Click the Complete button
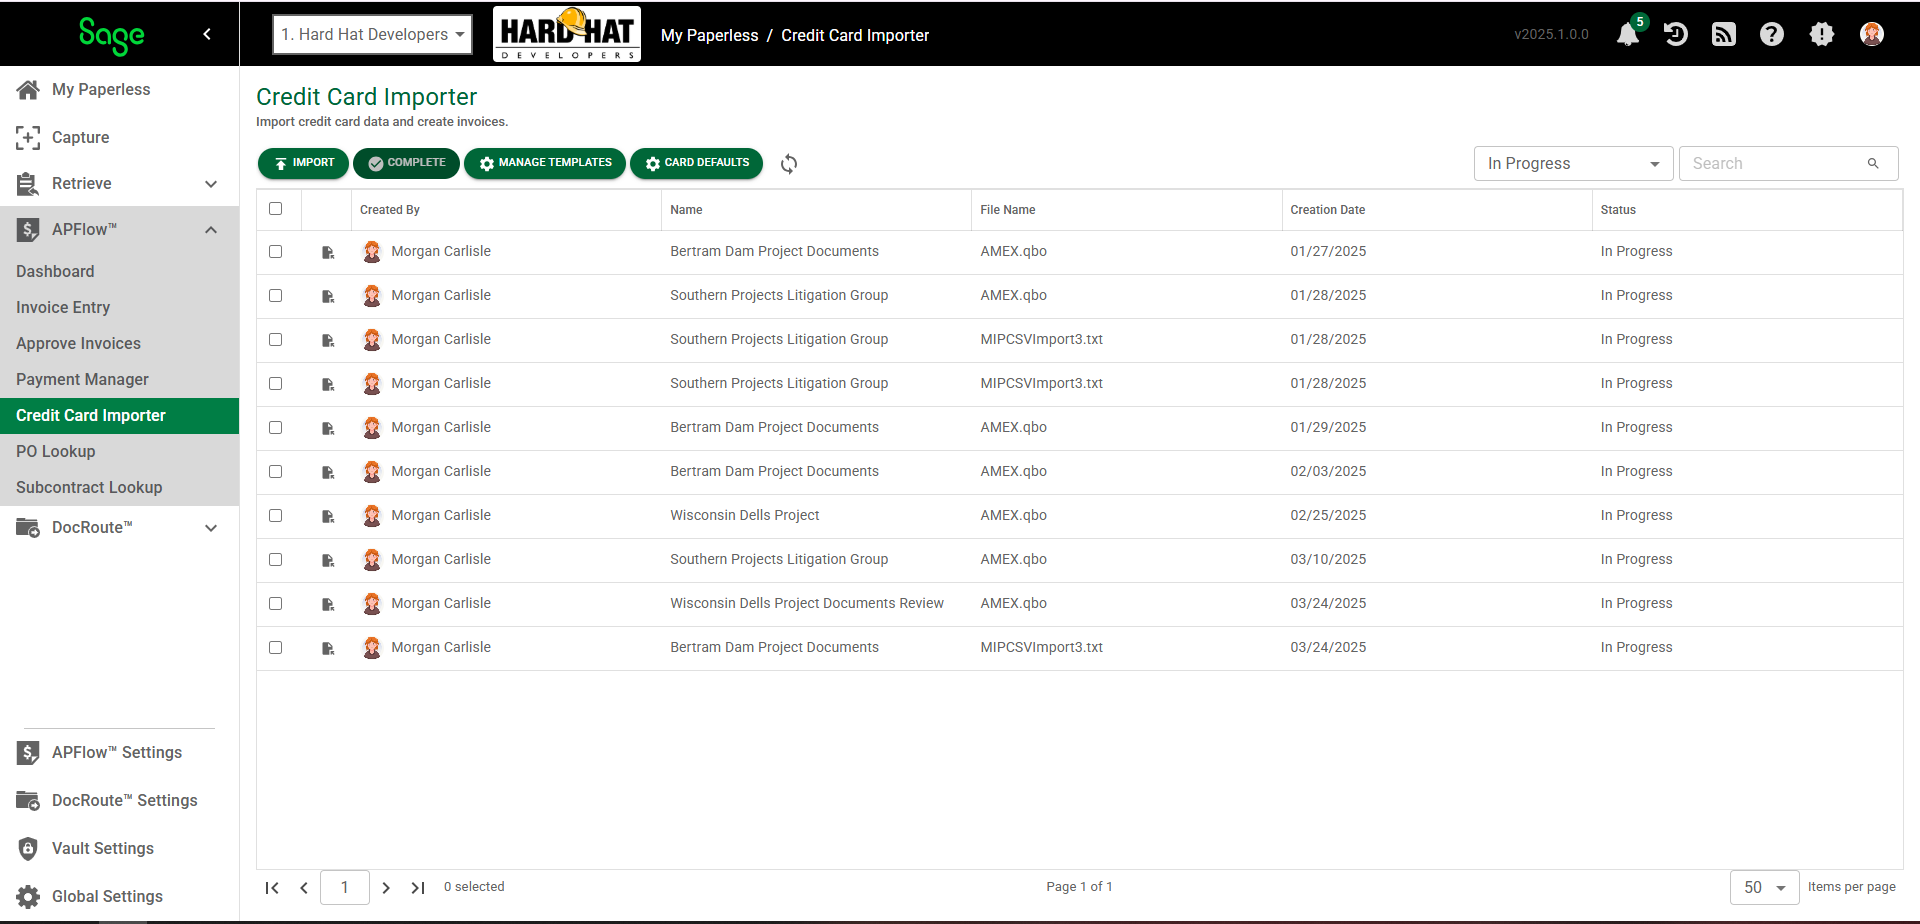The image size is (1920, 924). (x=406, y=163)
